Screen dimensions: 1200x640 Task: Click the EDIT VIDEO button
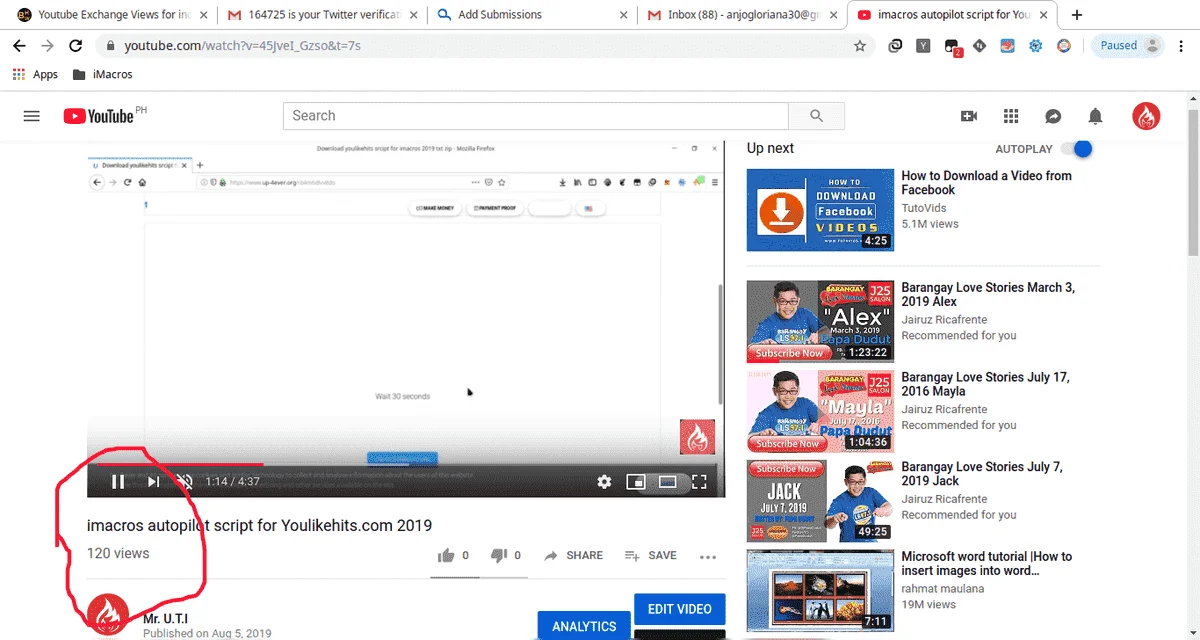[x=680, y=609]
